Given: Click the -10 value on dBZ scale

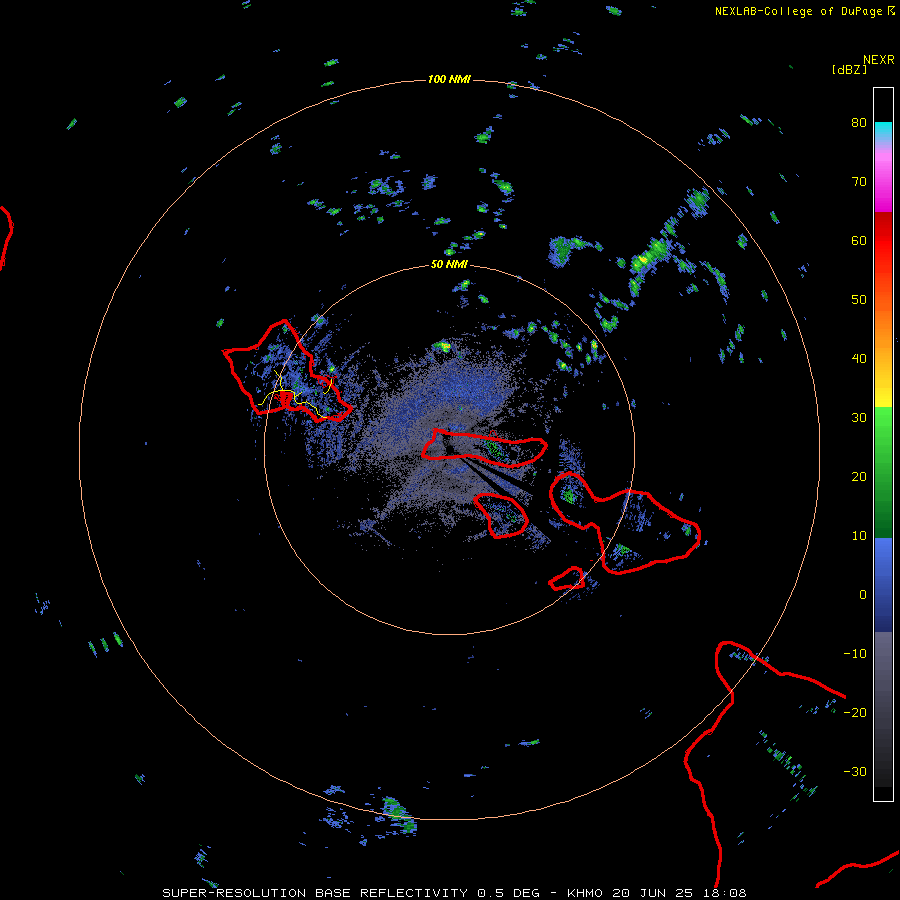Looking at the screenshot, I should [x=855, y=654].
